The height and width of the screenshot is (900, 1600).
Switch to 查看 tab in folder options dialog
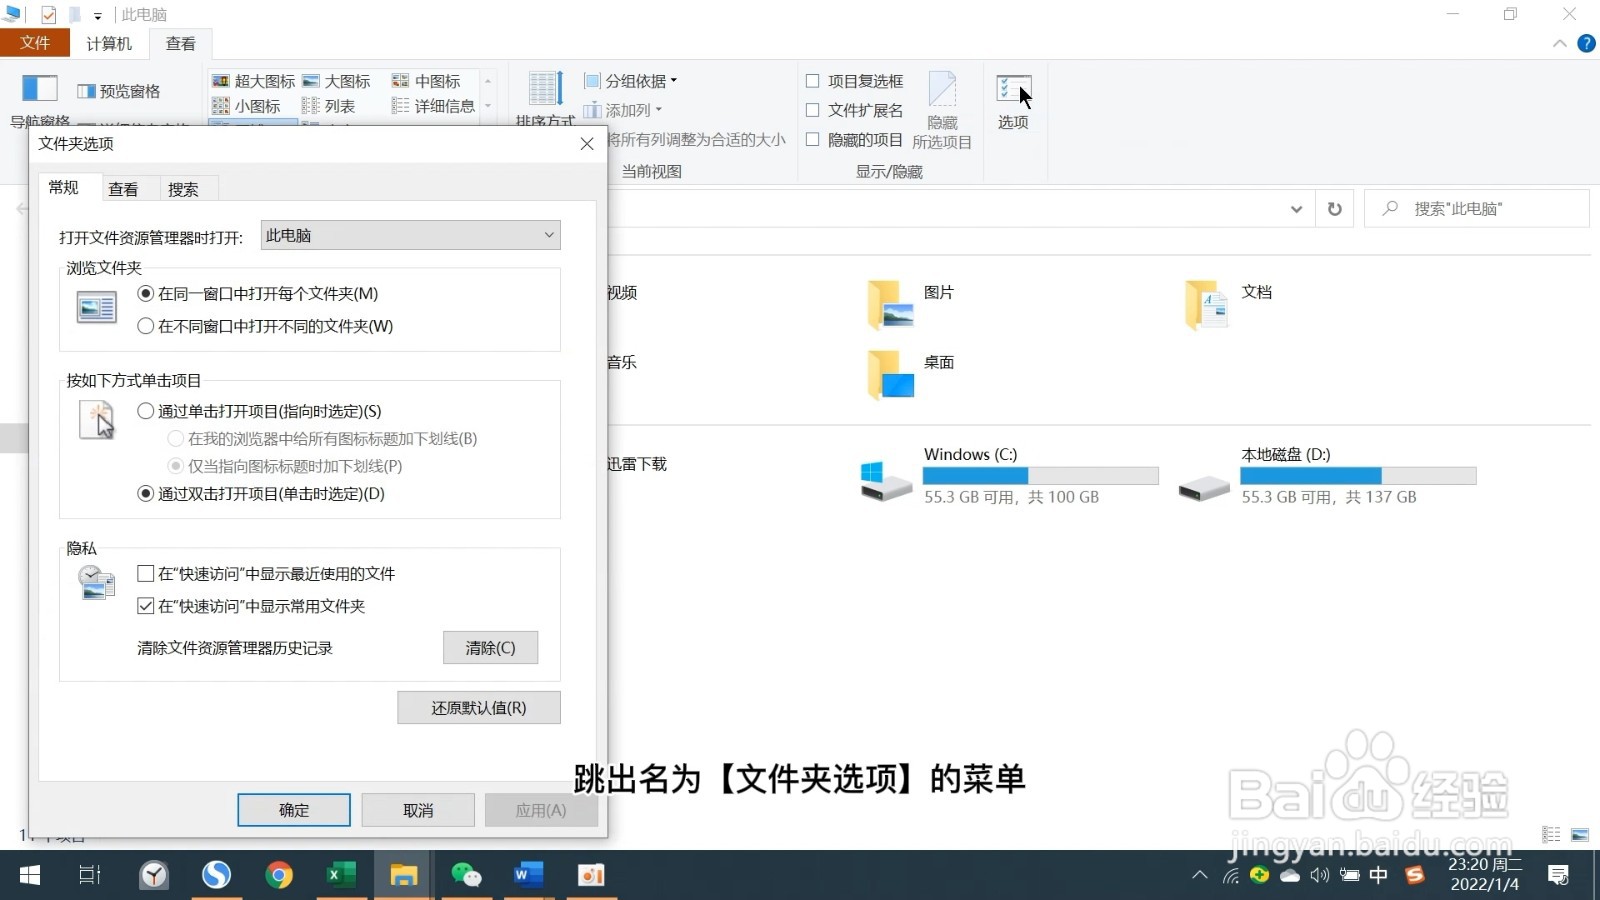[124, 189]
